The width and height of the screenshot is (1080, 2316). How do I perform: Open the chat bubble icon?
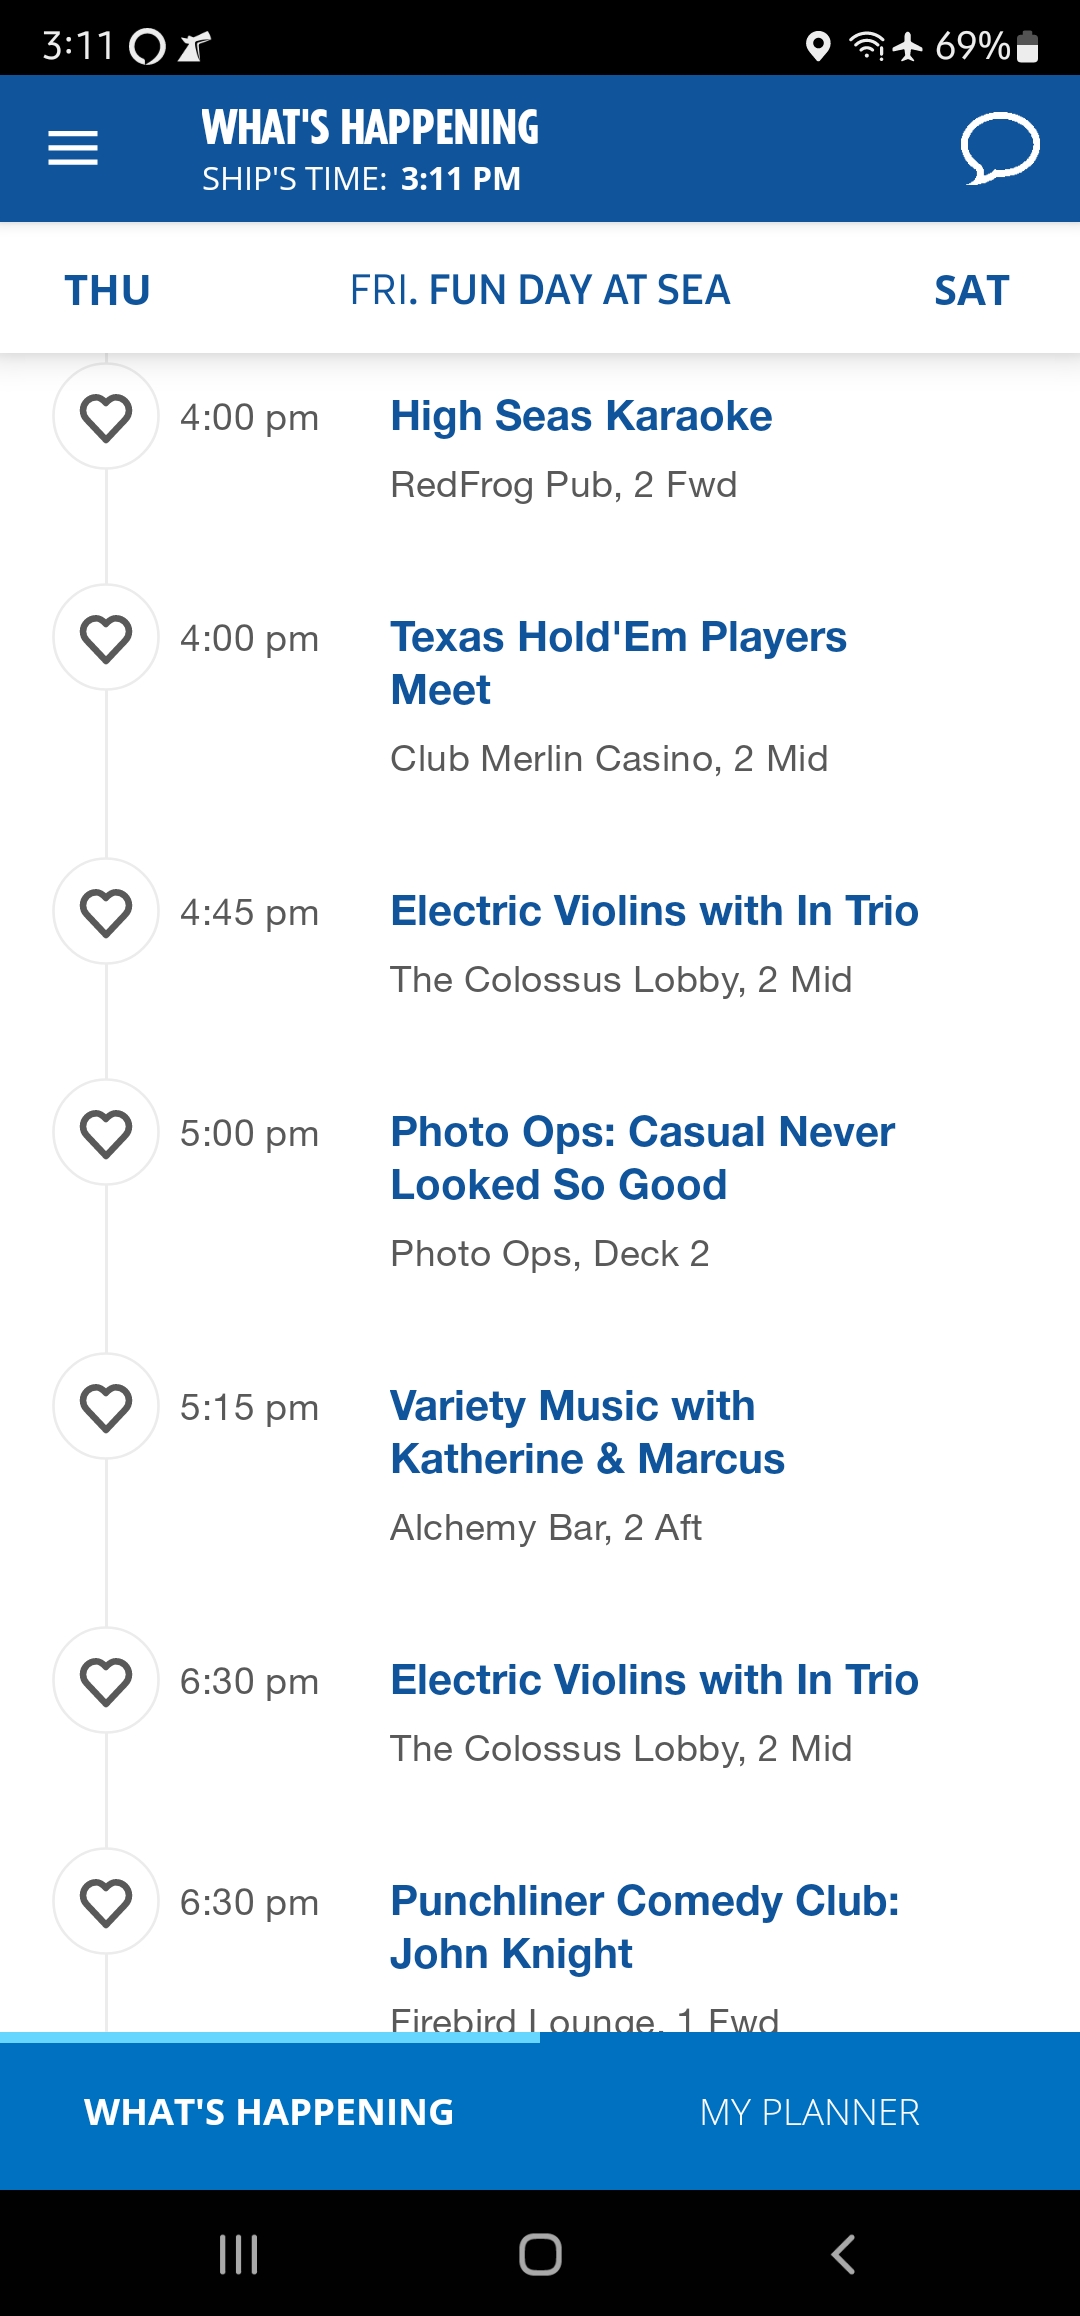point(1000,148)
